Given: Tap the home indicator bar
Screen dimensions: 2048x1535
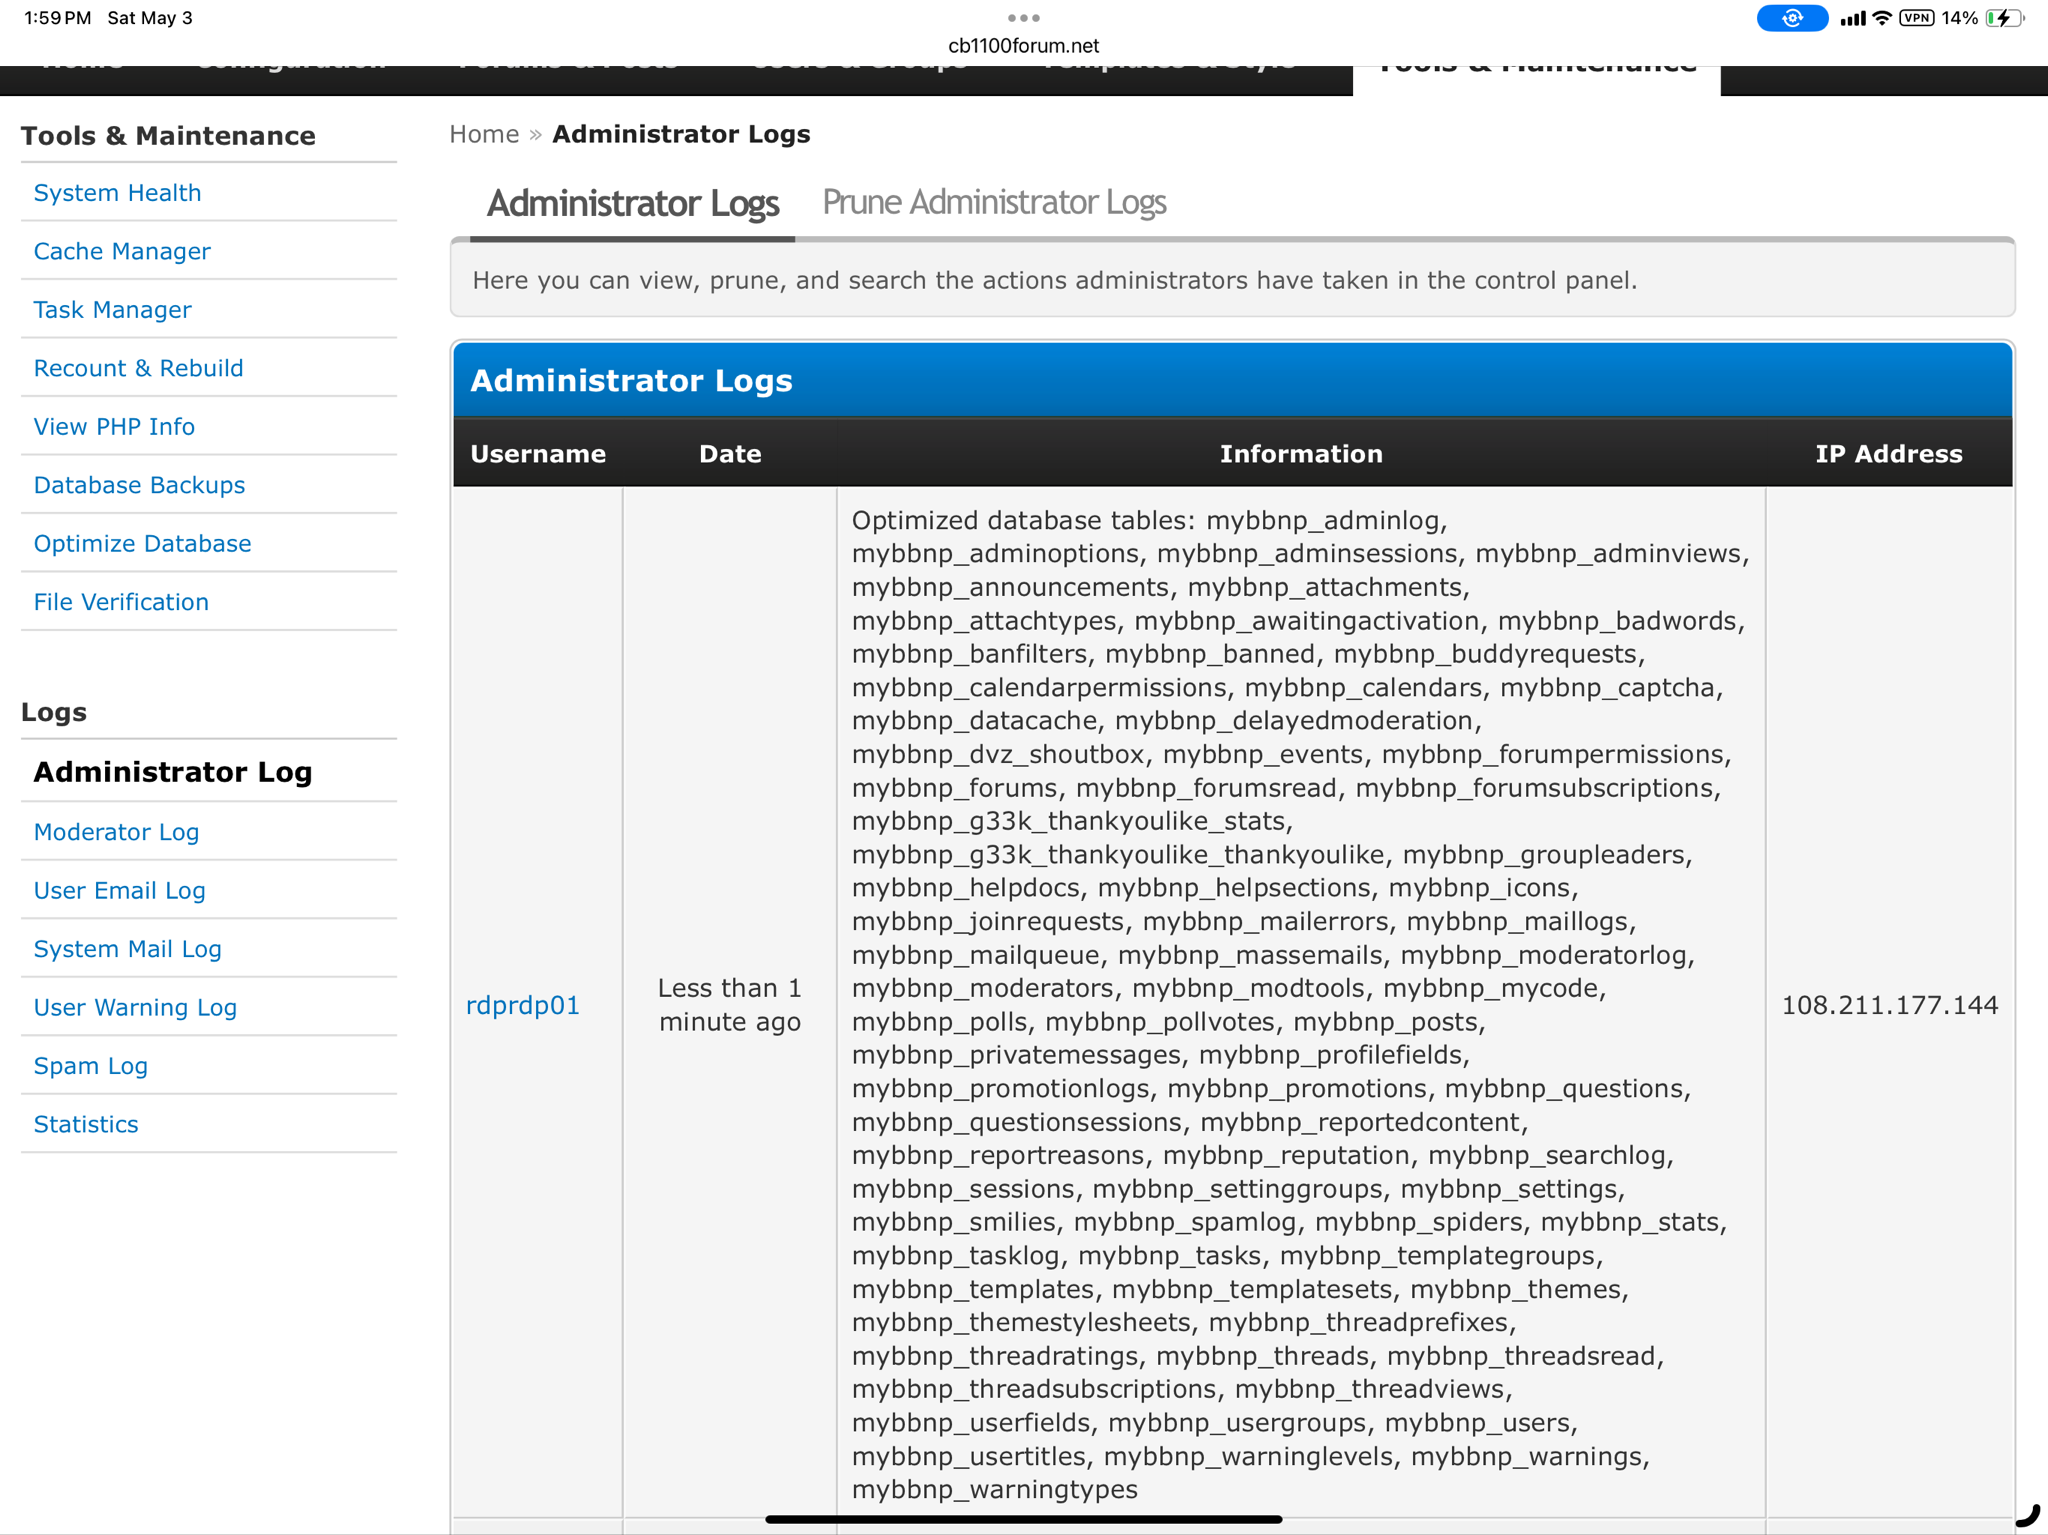Looking at the screenshot, I should tap(1023, 1519).
